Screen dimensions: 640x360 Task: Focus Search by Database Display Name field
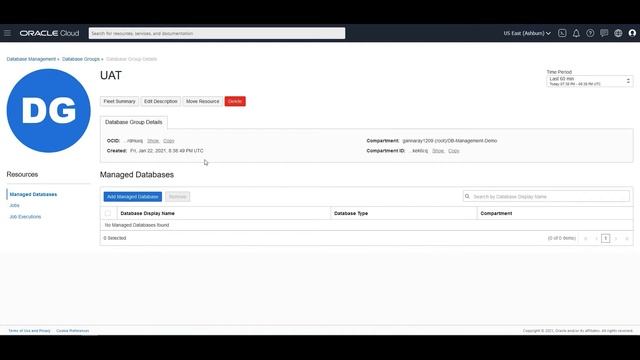click(x=546, y=196)
